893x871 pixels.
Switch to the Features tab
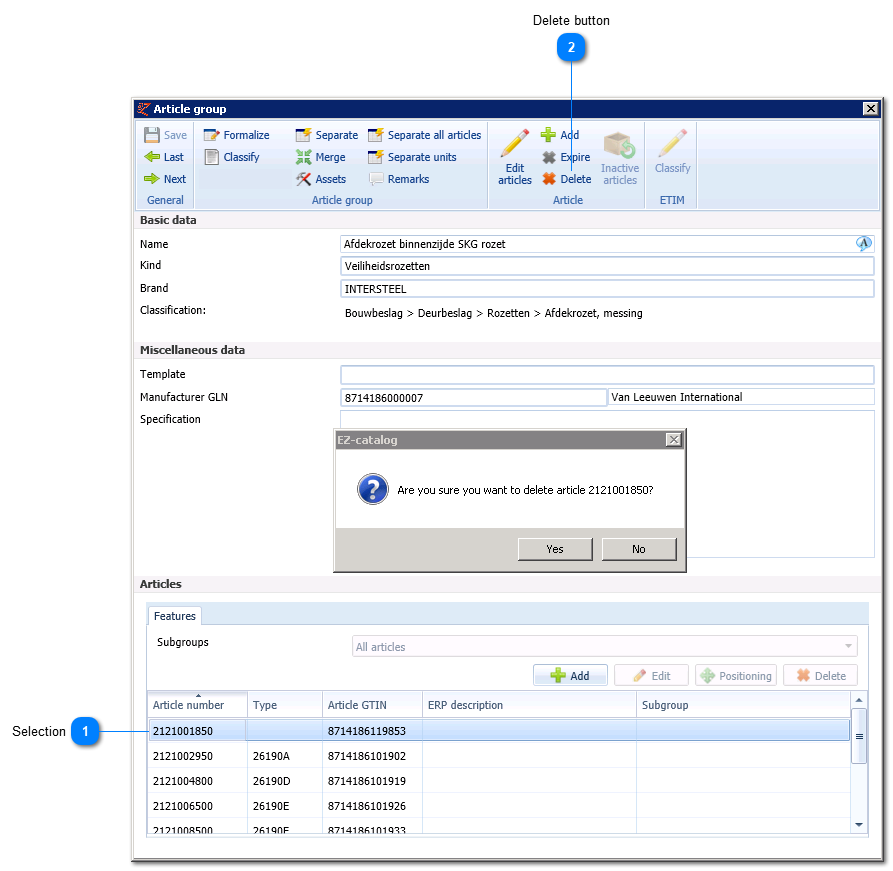pos(174,616)
